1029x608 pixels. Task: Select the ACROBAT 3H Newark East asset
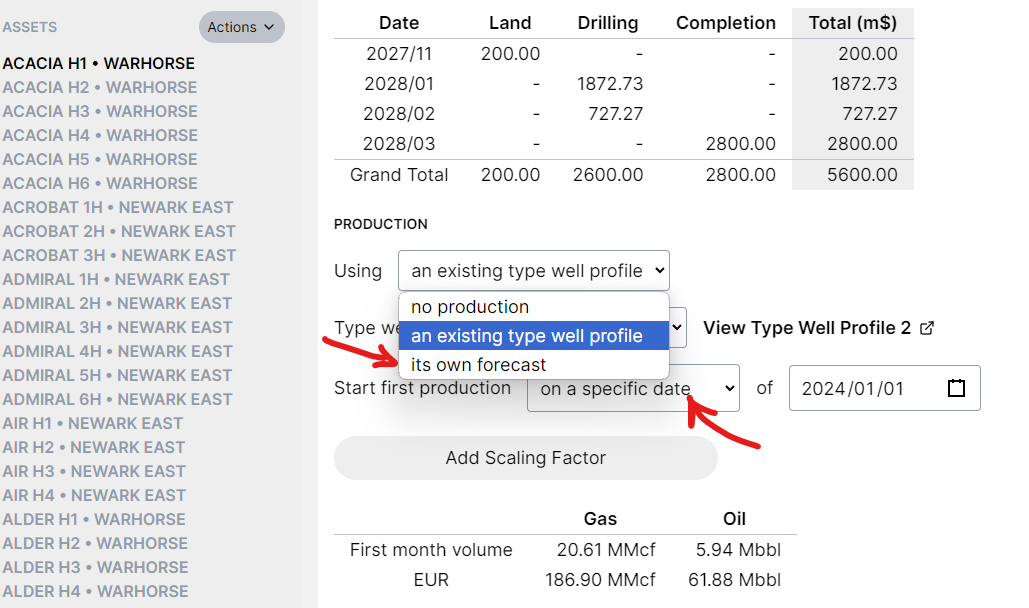(120, 255)
